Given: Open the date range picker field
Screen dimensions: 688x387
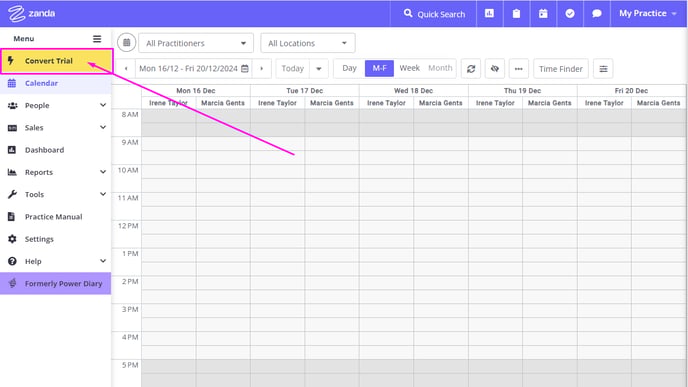Looking at the screenshot, I should click(194, 68).
